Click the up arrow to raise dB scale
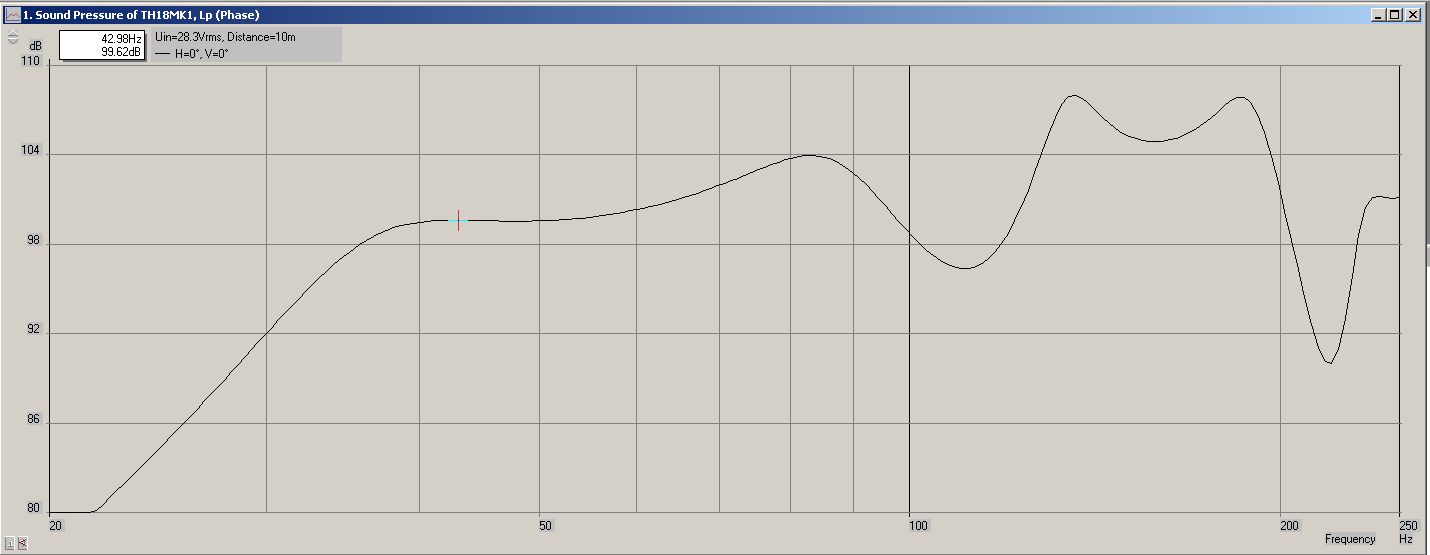The width and height of the screenshot is (1430, 555). tap(12, 33)
